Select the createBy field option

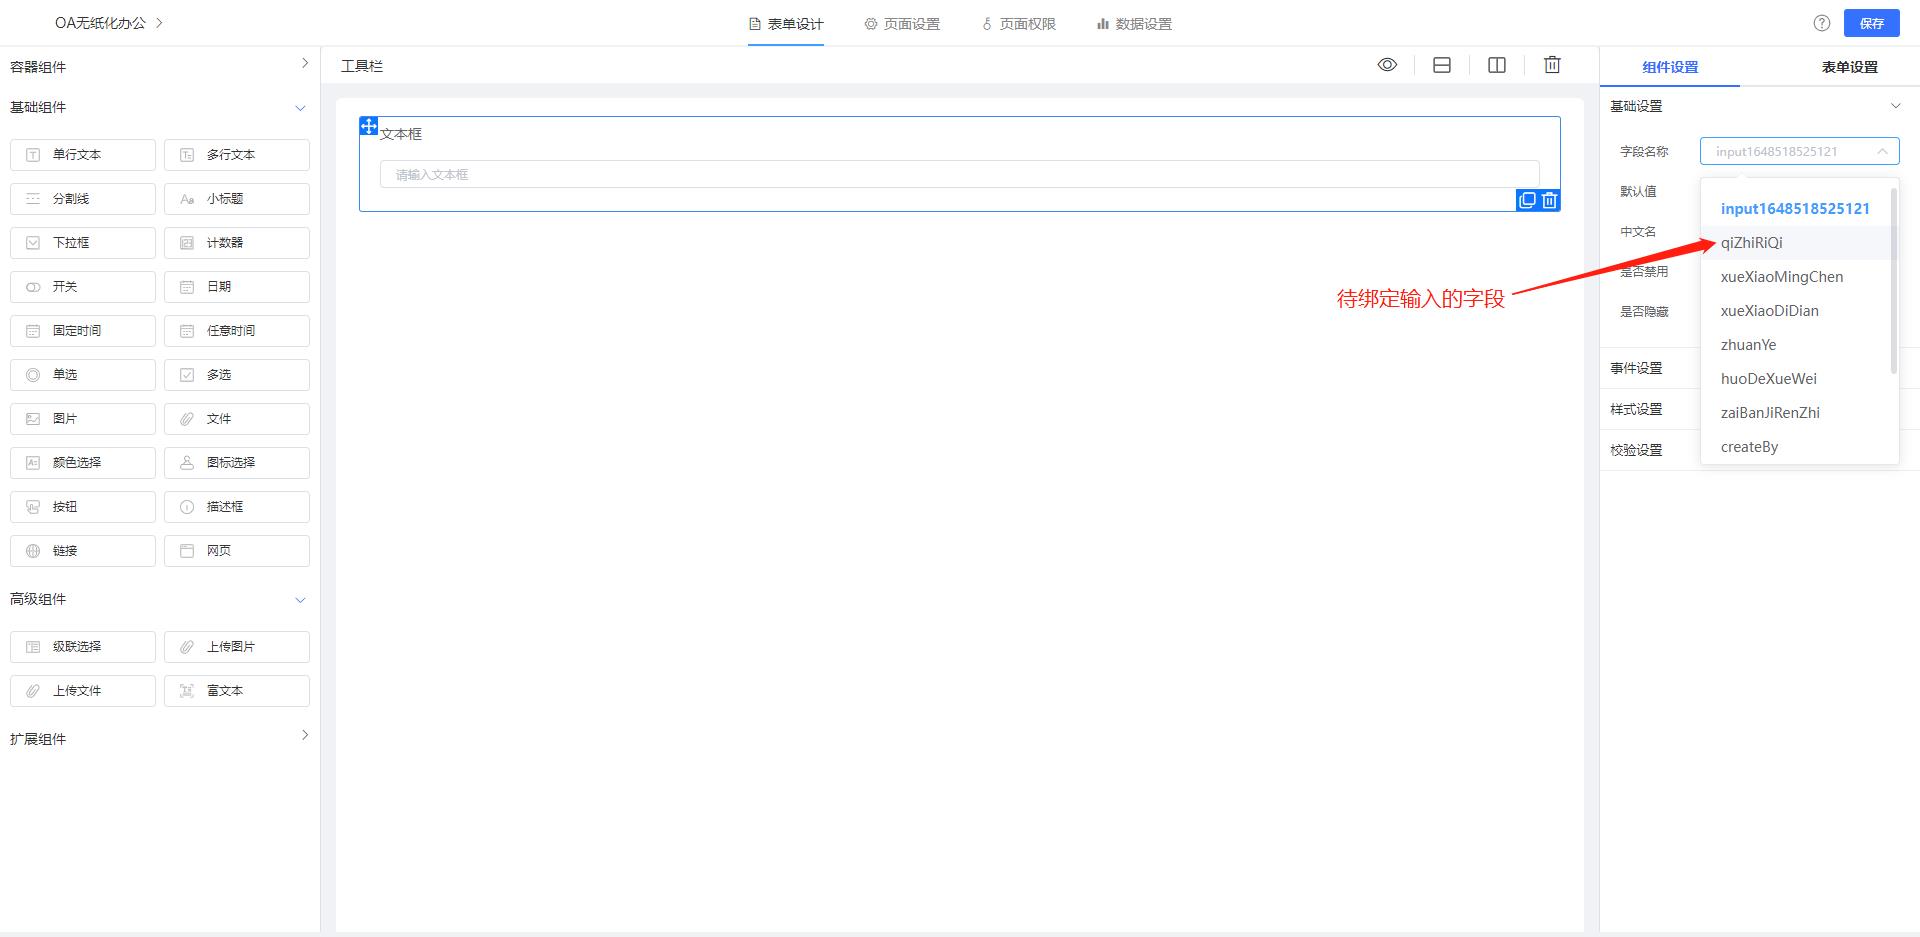(x=1795, y=447)
